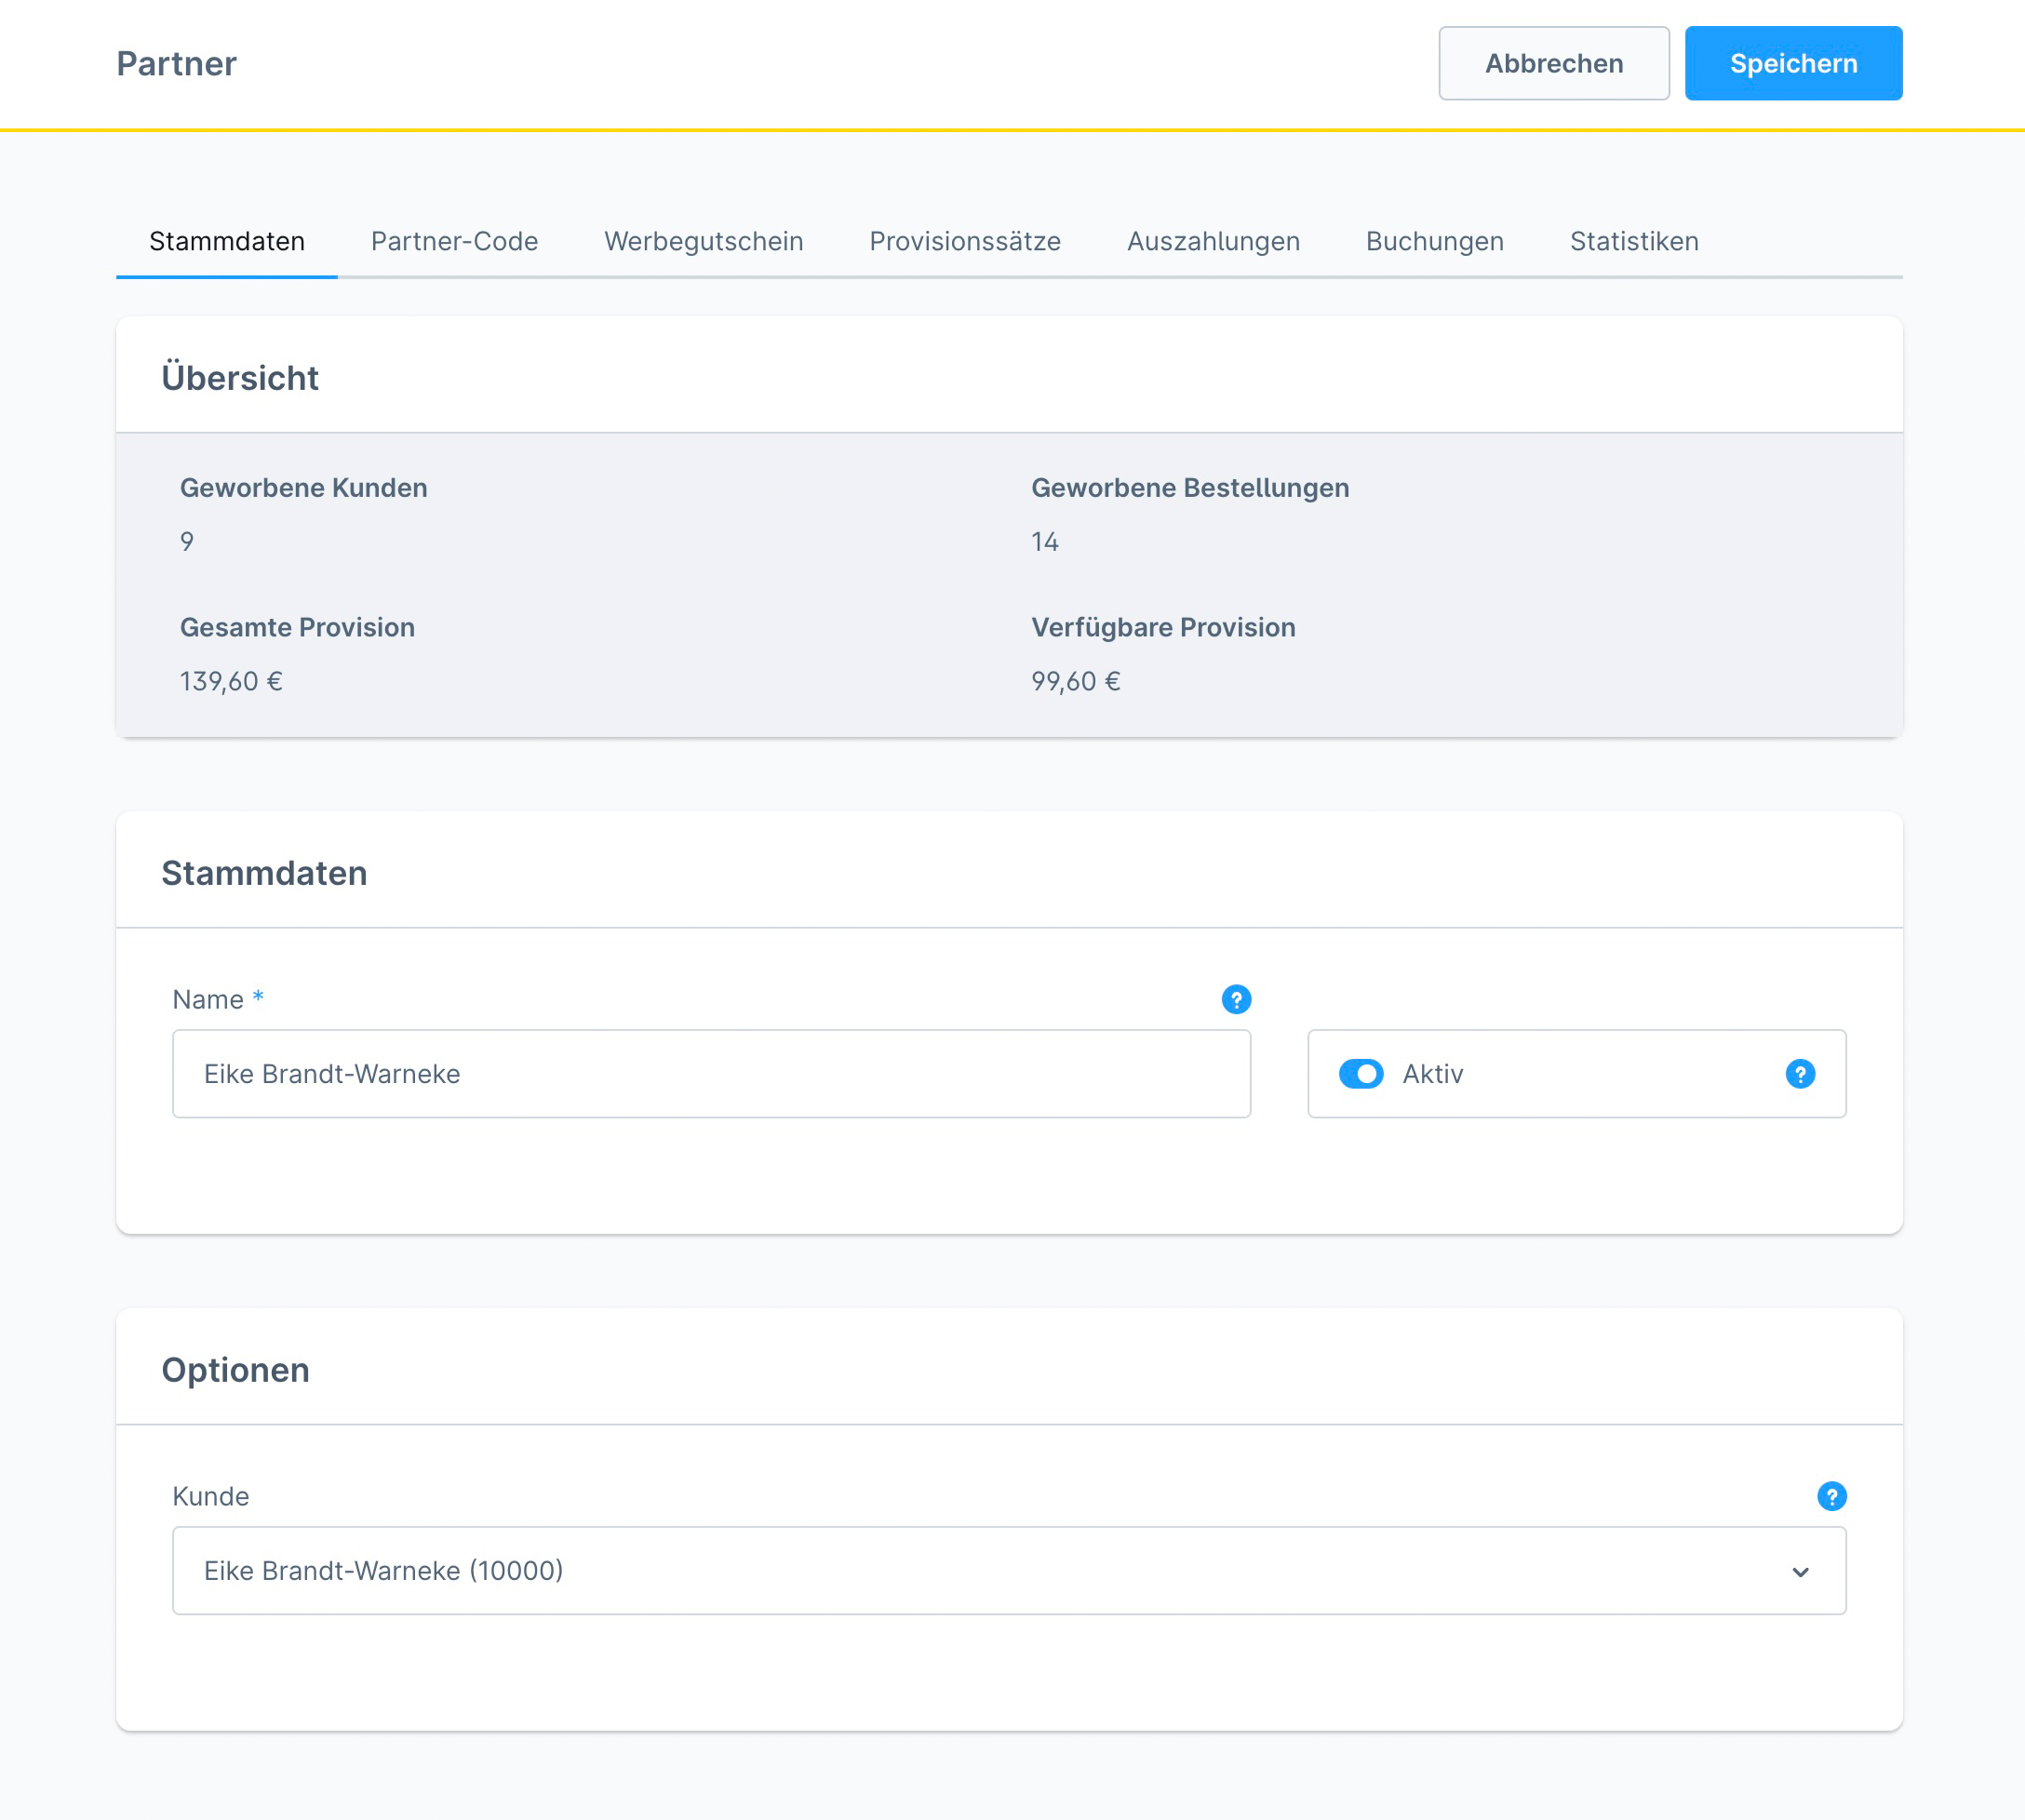
Task: Open the Kunde select showing Eike Brandt-Warneke (10000)
Action: (x=1009, y=1570)
